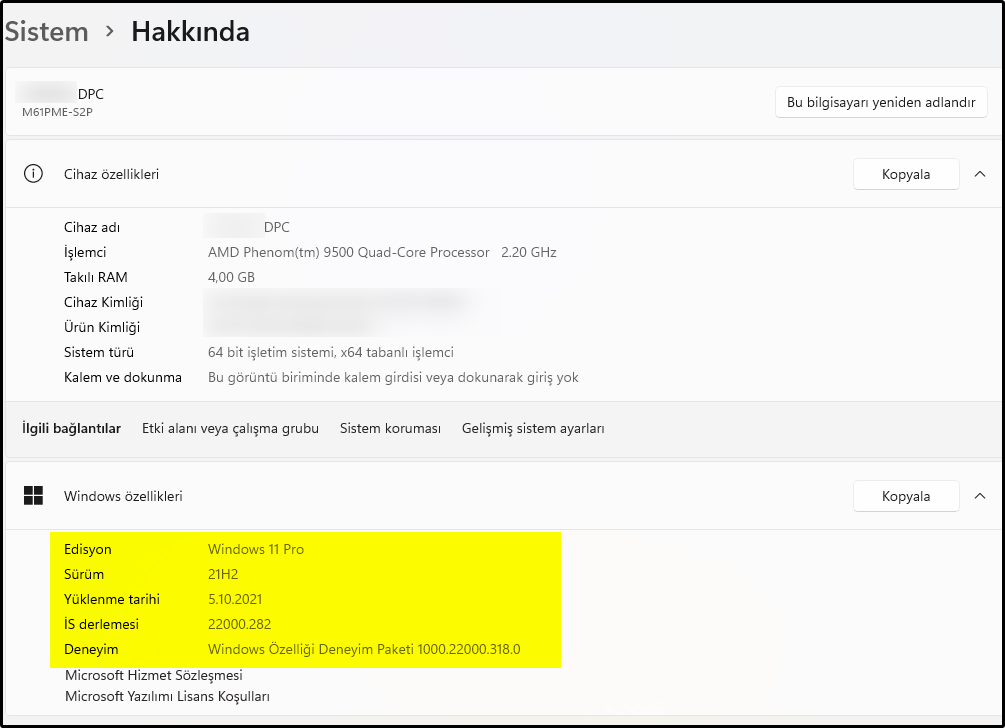This screenshot has width=1005, height=728.
Task: Click the Sürüm label
Action: (83, 574)
